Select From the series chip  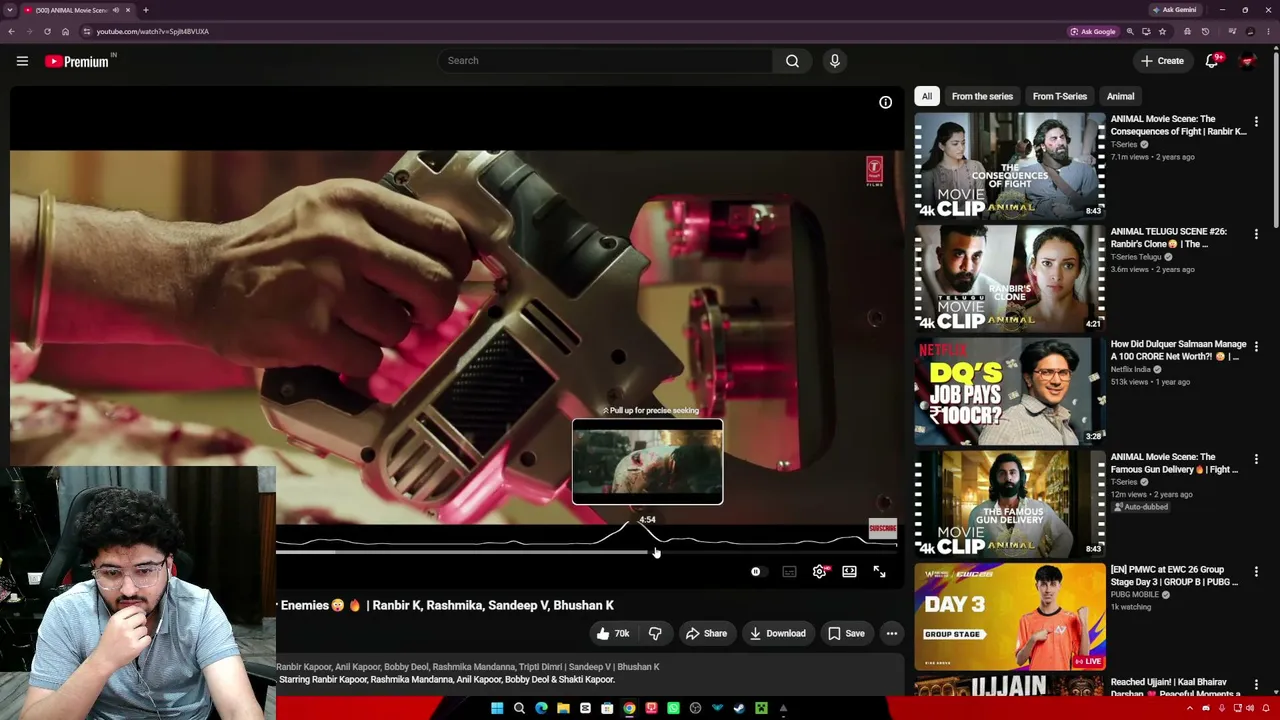982,96
